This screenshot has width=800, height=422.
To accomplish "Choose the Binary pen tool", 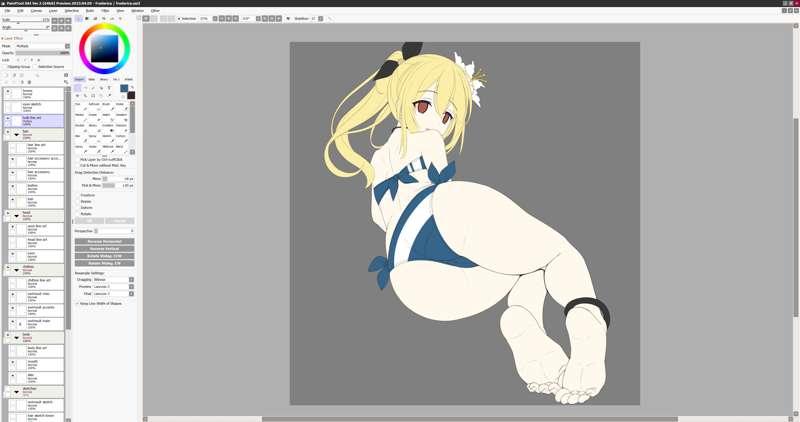I will (x=94, y=128).
